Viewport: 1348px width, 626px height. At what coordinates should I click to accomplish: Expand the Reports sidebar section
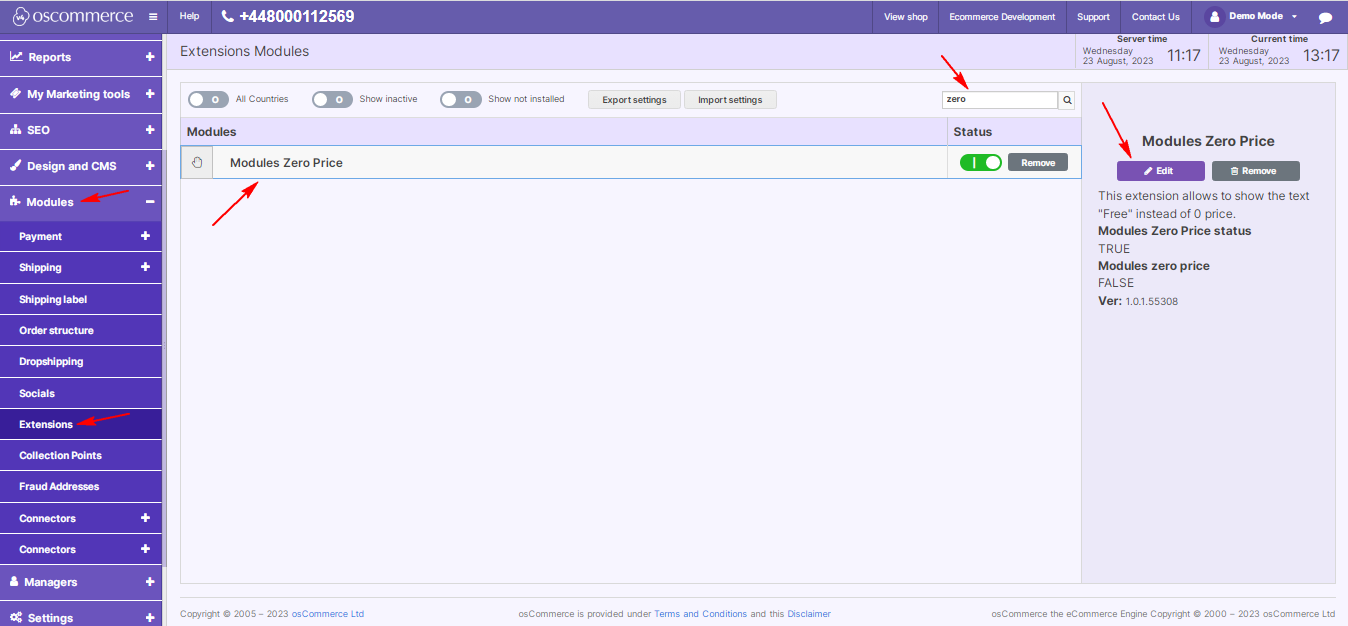(150, 57)
